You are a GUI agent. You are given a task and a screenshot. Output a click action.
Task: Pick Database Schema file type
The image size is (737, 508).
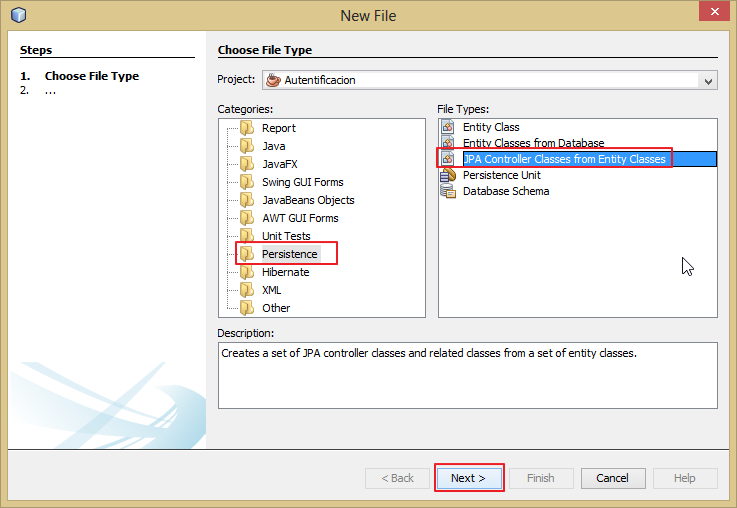coord(506,191)
